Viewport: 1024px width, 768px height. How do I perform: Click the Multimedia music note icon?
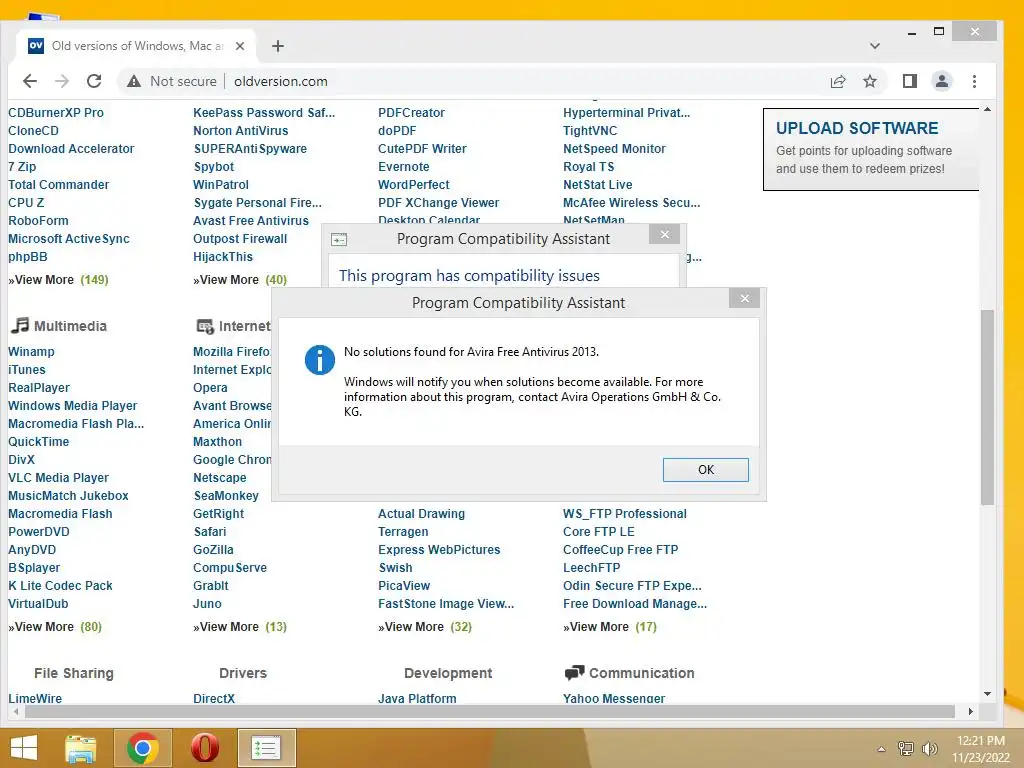click(x=20, y=325)
